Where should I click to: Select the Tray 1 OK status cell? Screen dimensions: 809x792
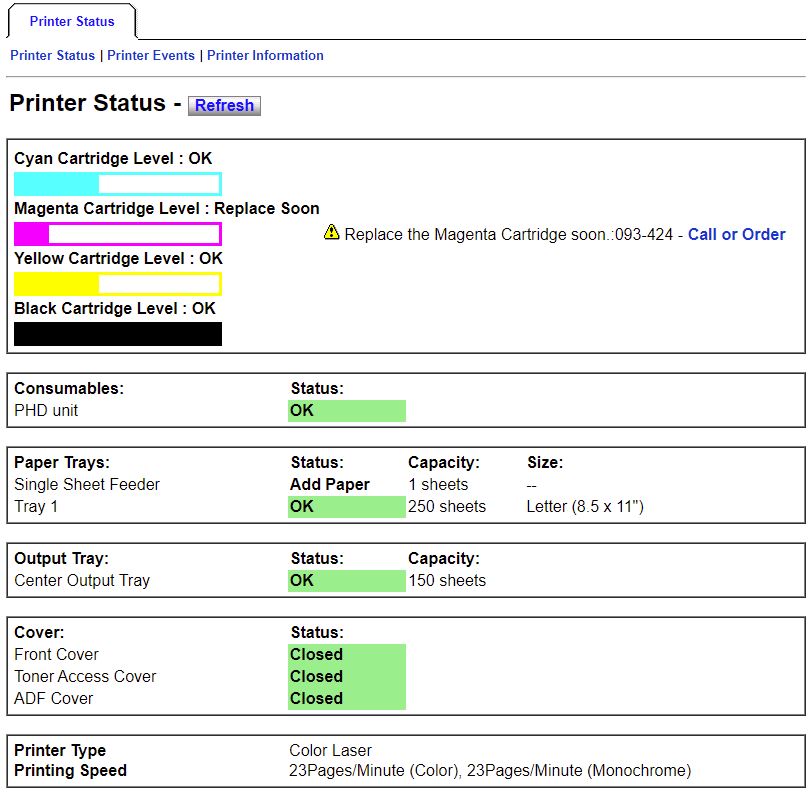point(345,506)
